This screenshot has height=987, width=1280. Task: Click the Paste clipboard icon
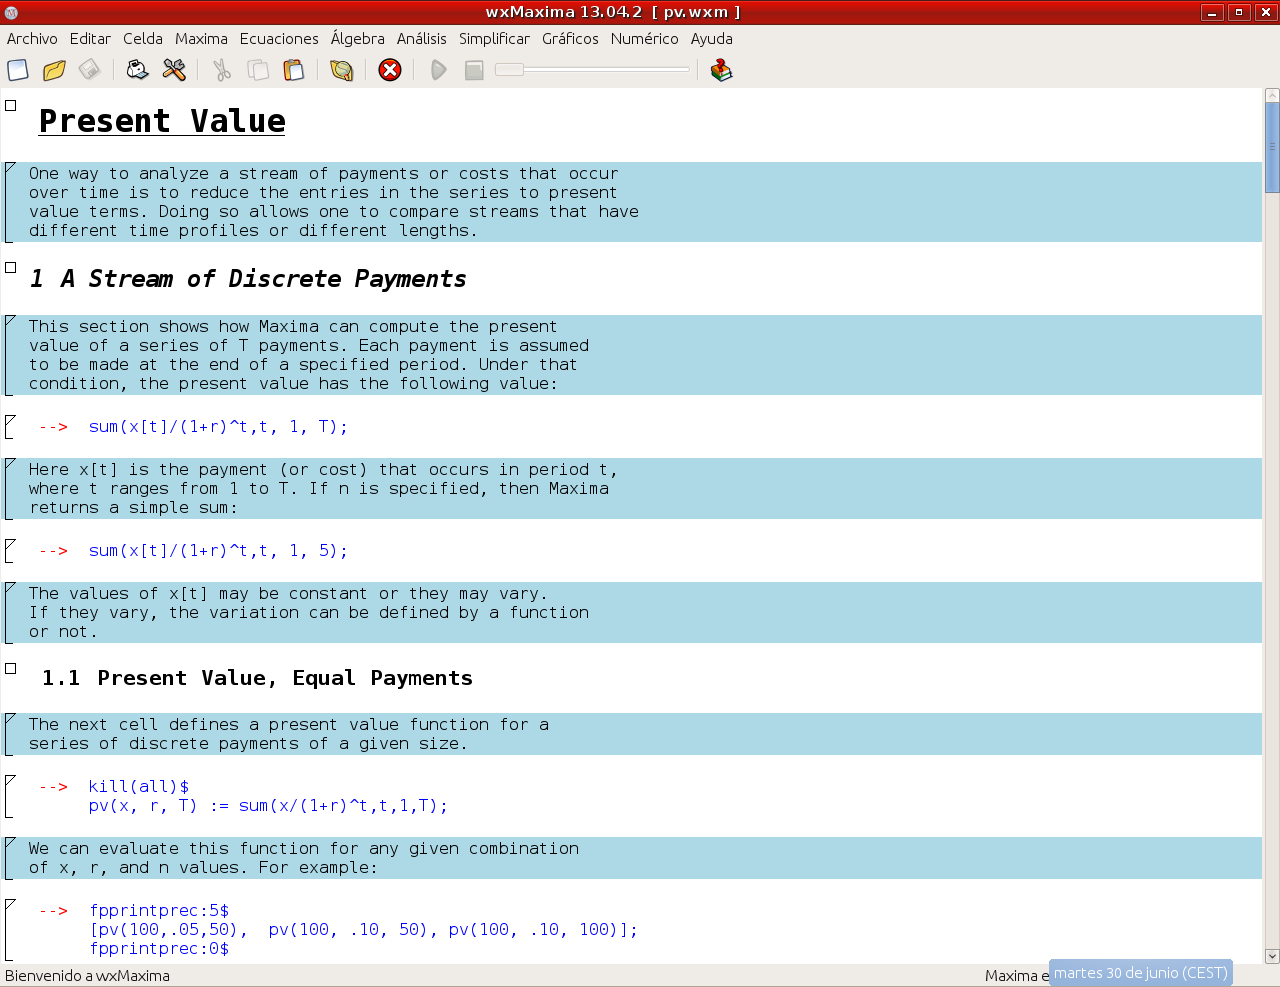(x=294, y=70)
